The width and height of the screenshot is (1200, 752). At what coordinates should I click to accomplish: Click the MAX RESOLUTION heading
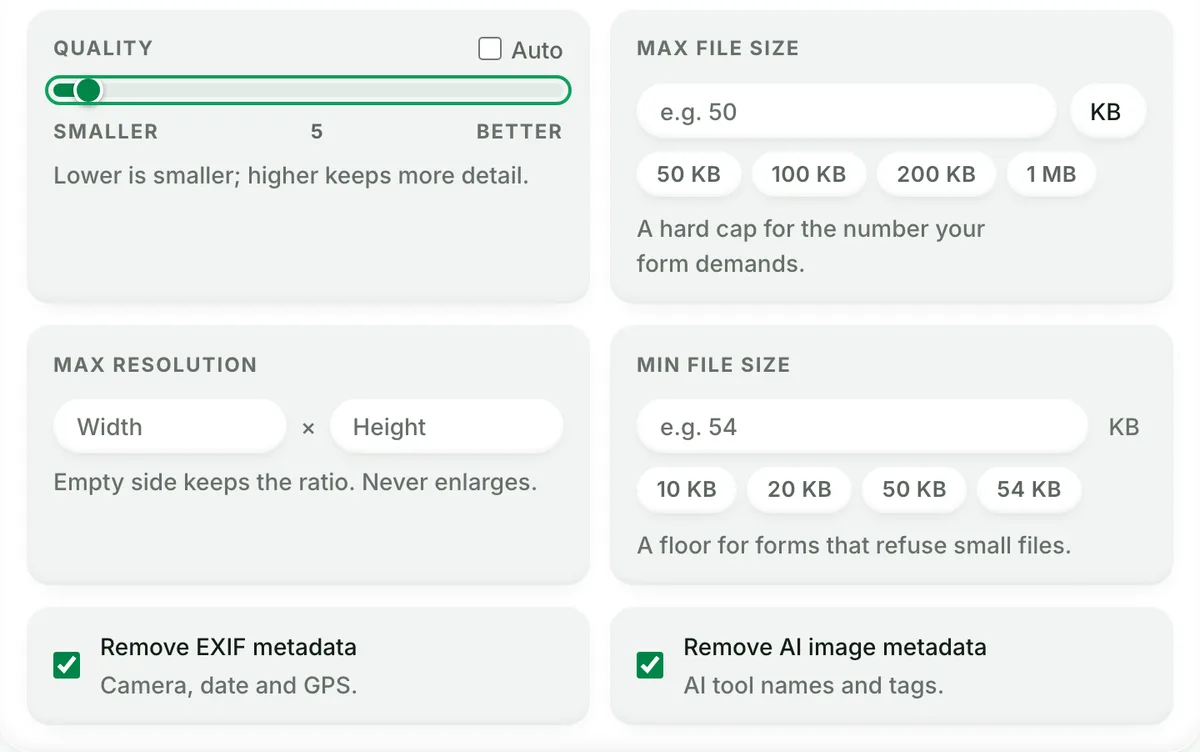(155, 365)
